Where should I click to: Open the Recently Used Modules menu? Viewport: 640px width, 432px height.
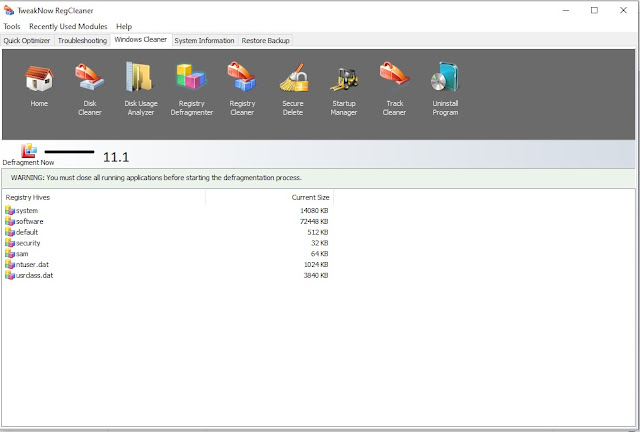click(68, 27)
